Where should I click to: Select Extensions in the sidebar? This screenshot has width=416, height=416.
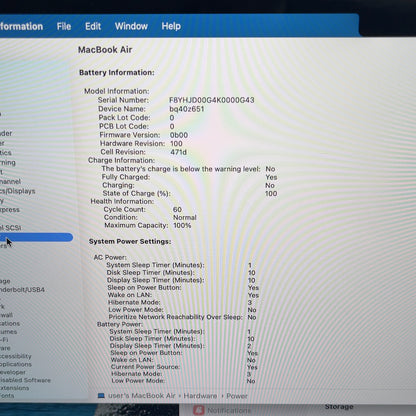click(x=14, y=388)
